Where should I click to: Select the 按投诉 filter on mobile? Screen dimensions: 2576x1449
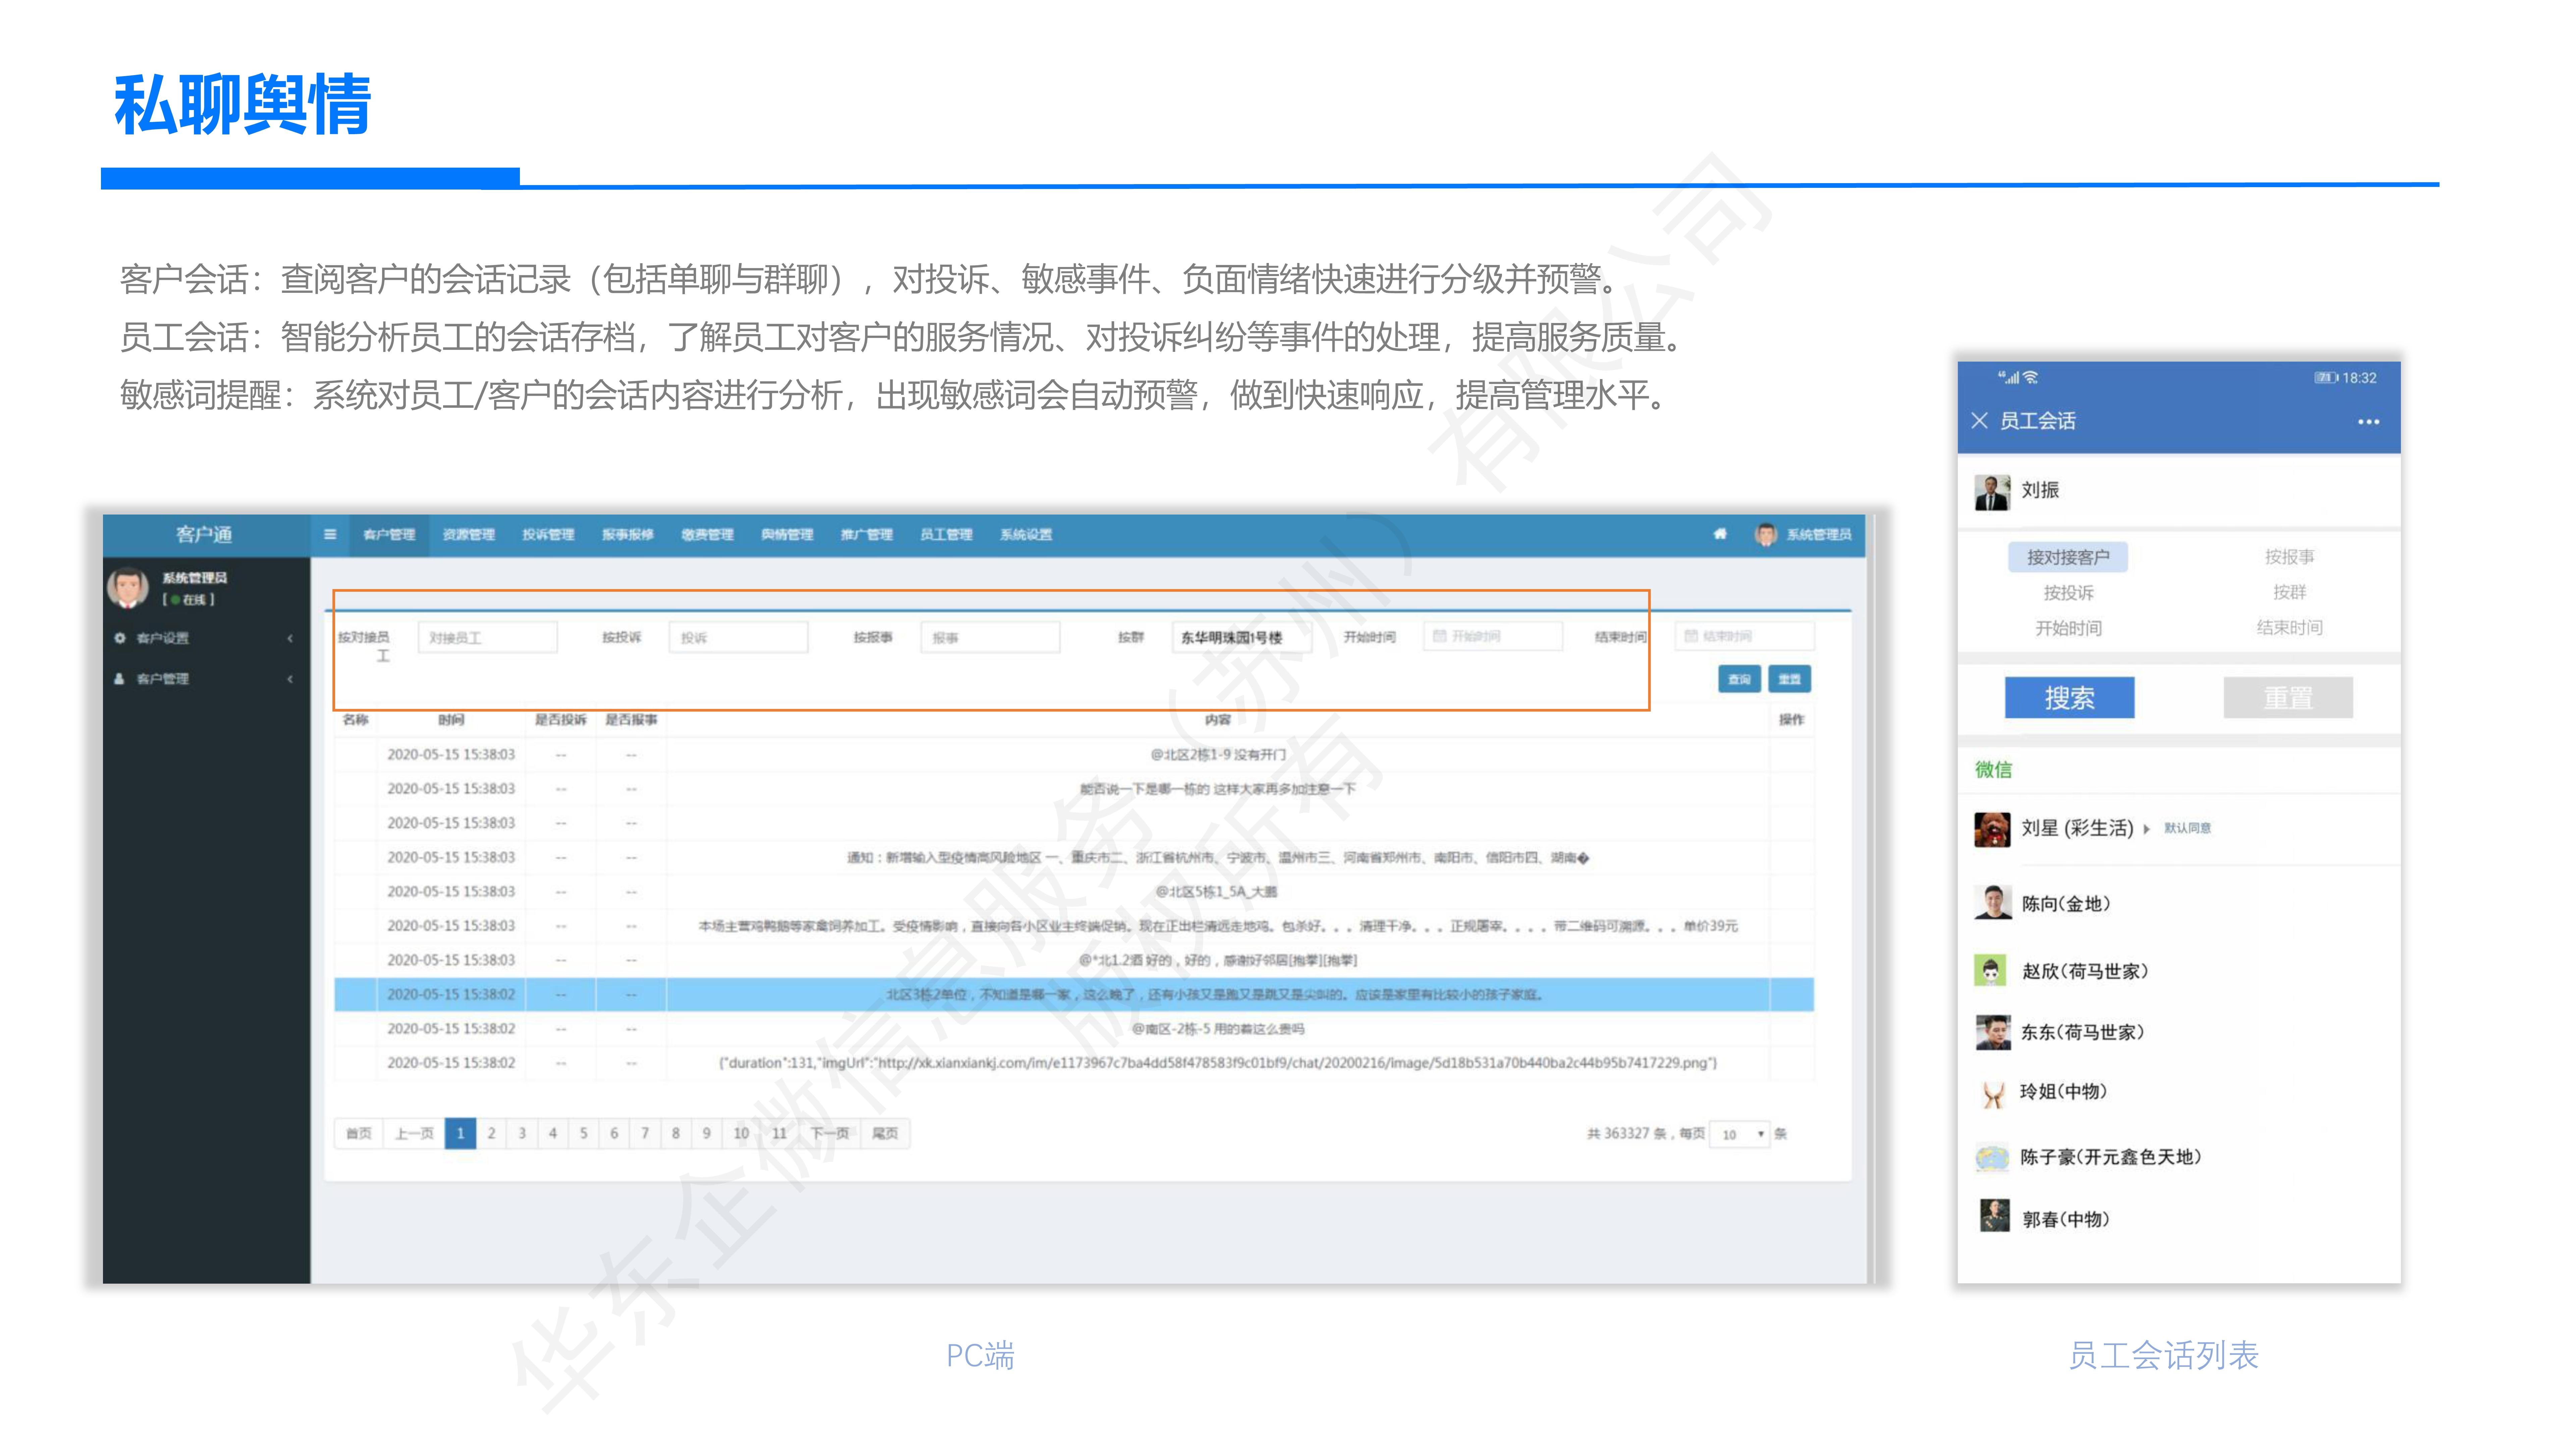point(2068,593)
